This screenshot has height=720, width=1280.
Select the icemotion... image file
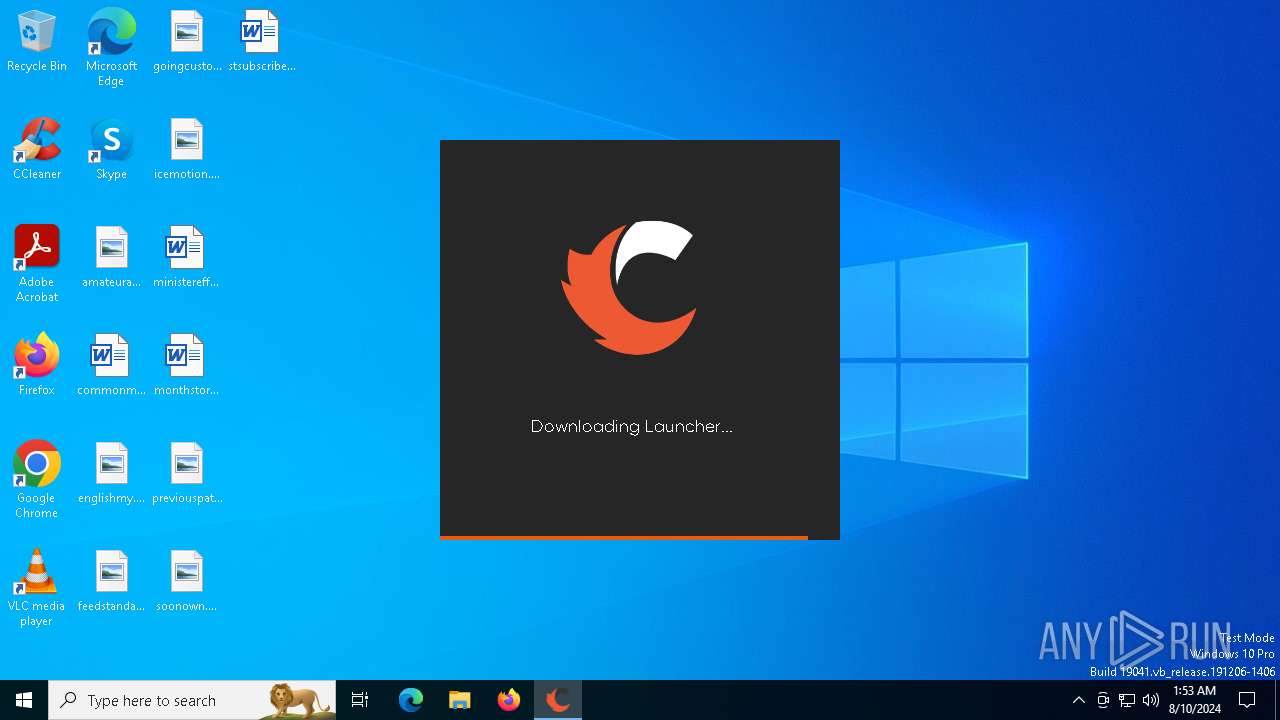coord(187,149)
